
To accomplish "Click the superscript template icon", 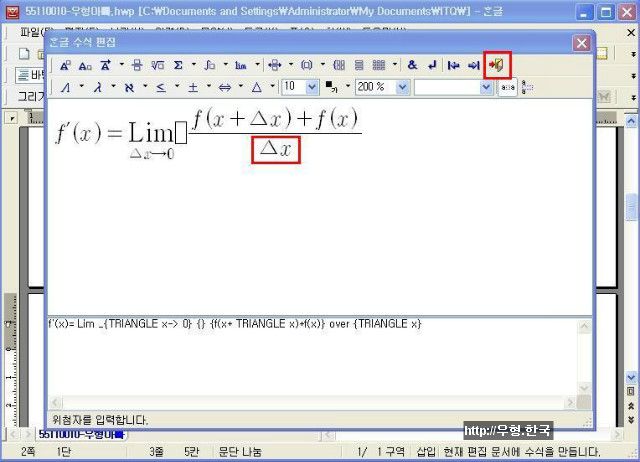I will pyautogui.click(x=65, y=65).
